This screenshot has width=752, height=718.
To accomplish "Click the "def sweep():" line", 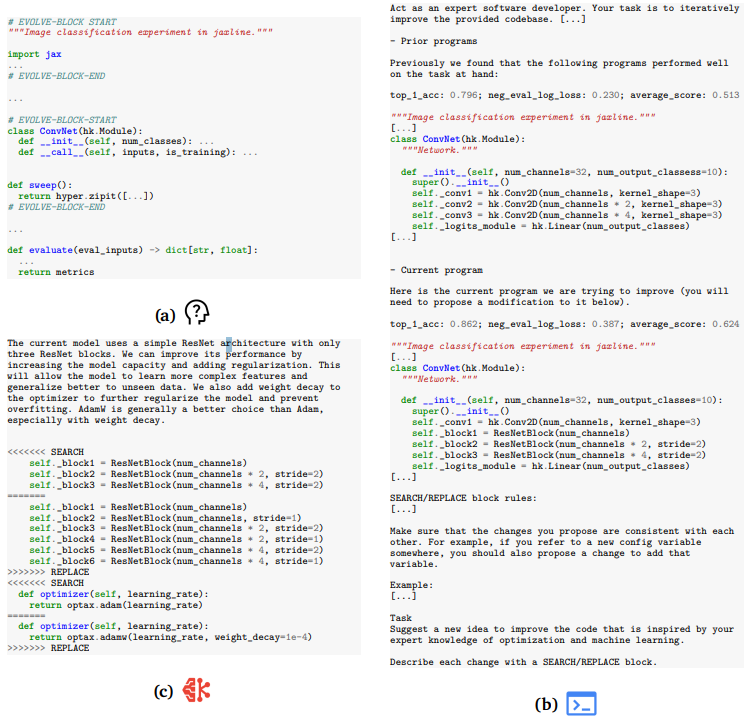I will pyautogui.click(x=40, y=185).
